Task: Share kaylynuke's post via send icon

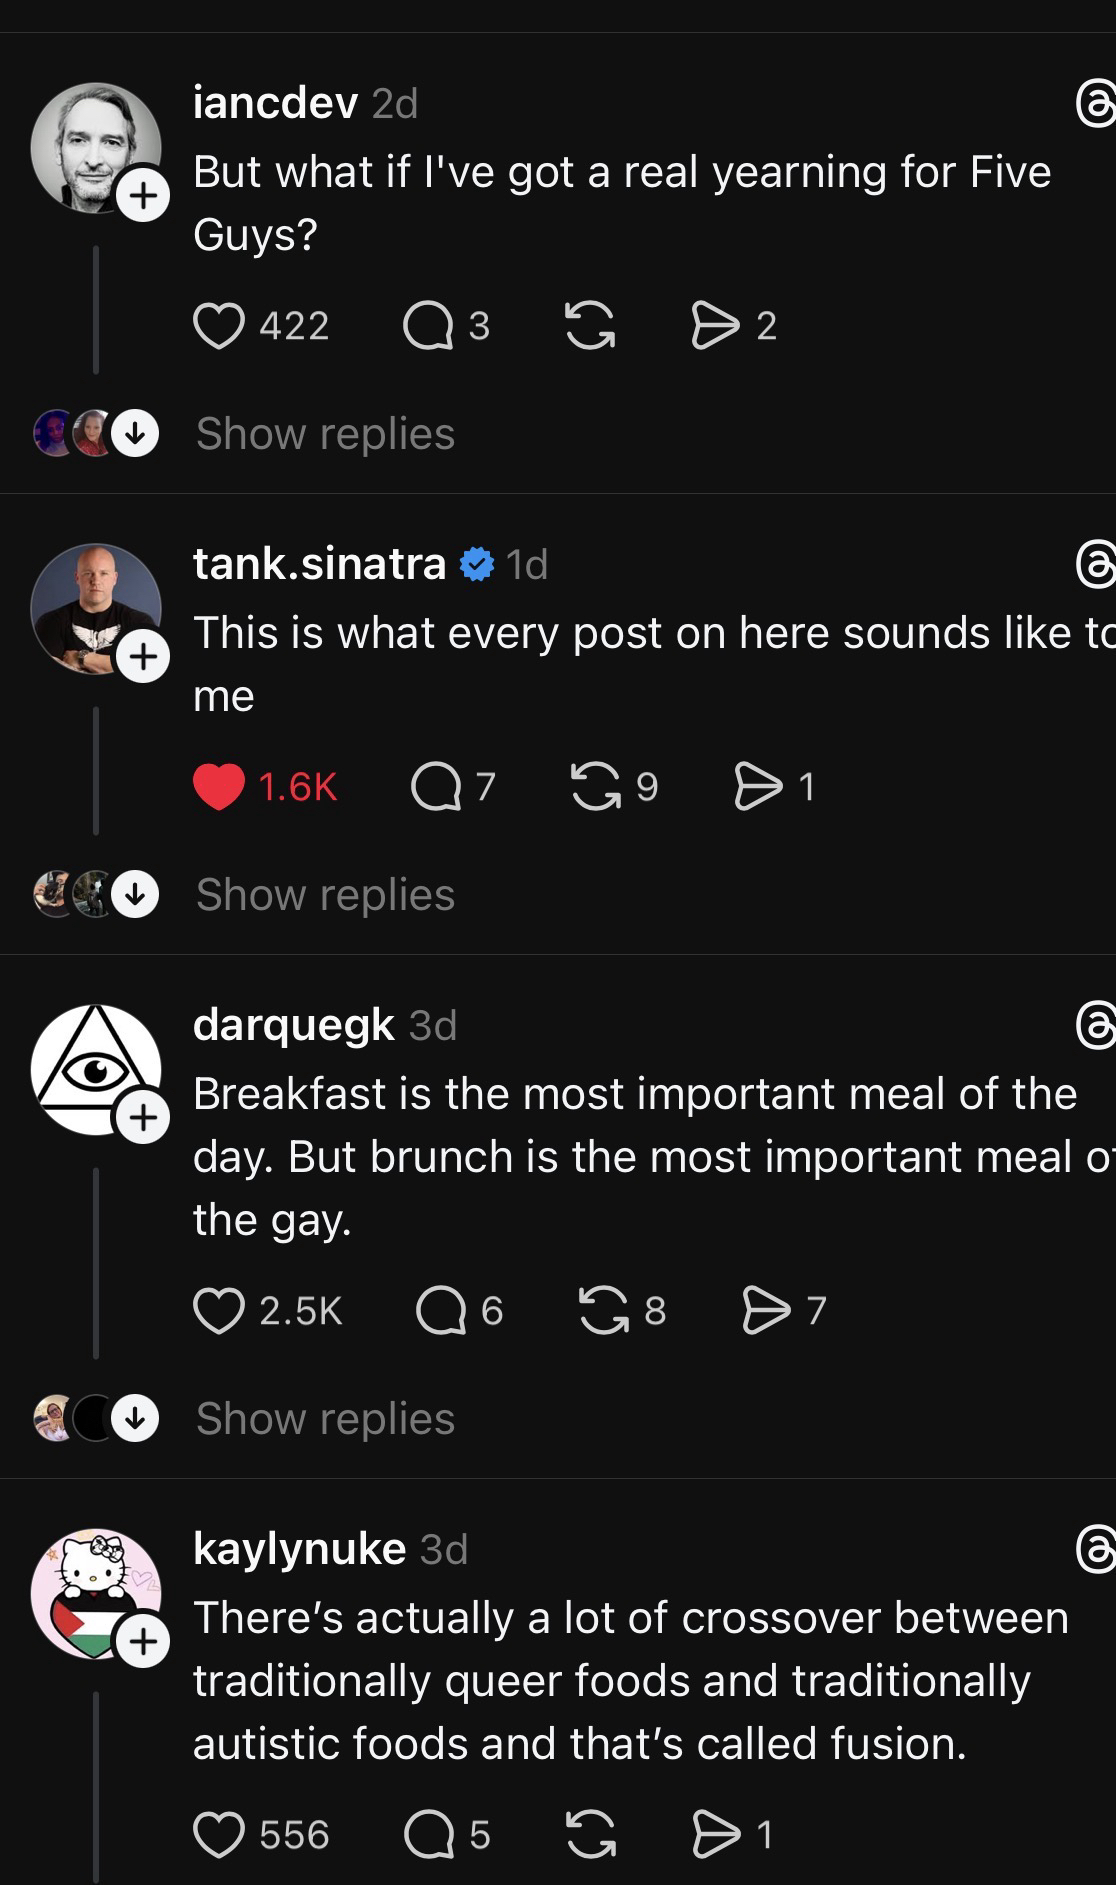Action: (715, 1835)
